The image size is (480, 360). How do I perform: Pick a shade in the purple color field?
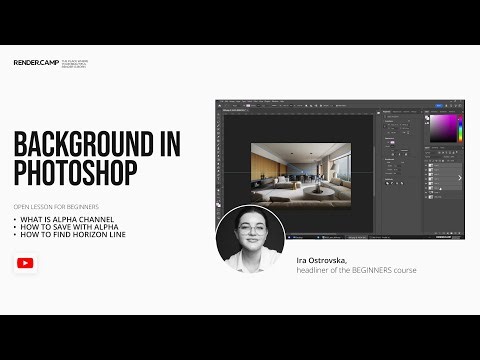tap(443, 129)
